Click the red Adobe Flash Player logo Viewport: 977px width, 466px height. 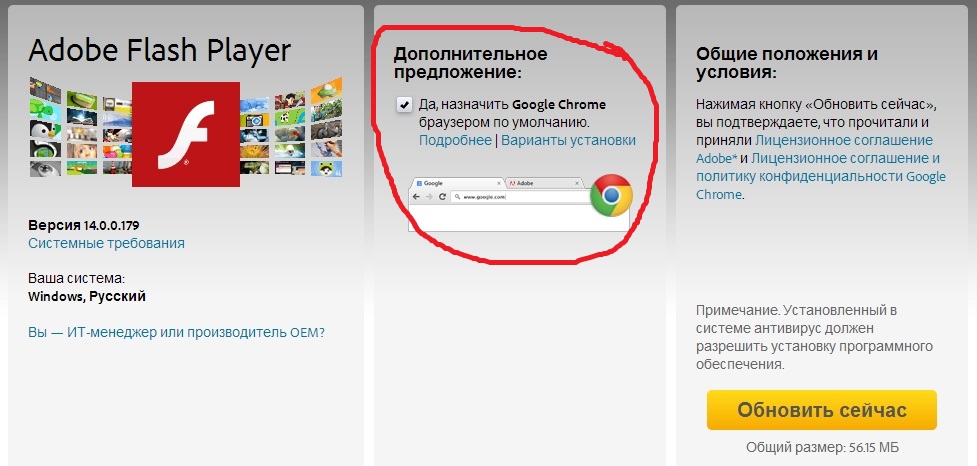pyautogui.click(x=186, y=134)
